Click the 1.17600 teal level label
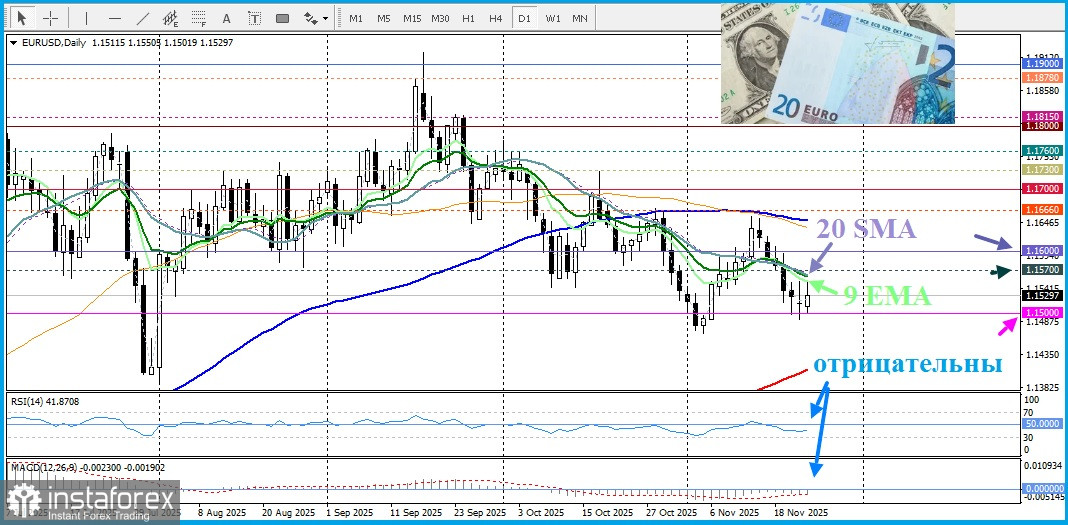 coord(1041,150)
